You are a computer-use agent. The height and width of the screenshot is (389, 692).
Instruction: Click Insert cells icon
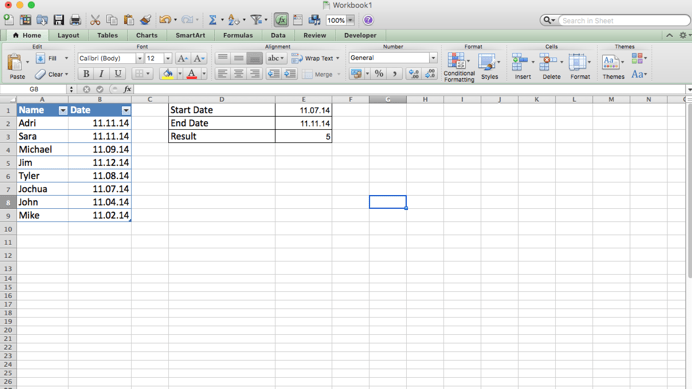[x=523, y=67]
